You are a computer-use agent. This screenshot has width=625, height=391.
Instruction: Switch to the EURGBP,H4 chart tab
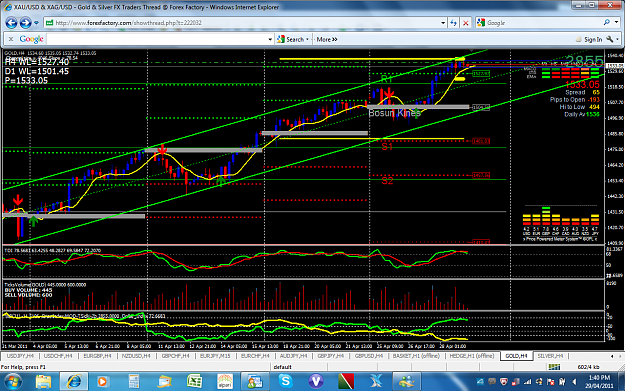click(x=97, y=356)
